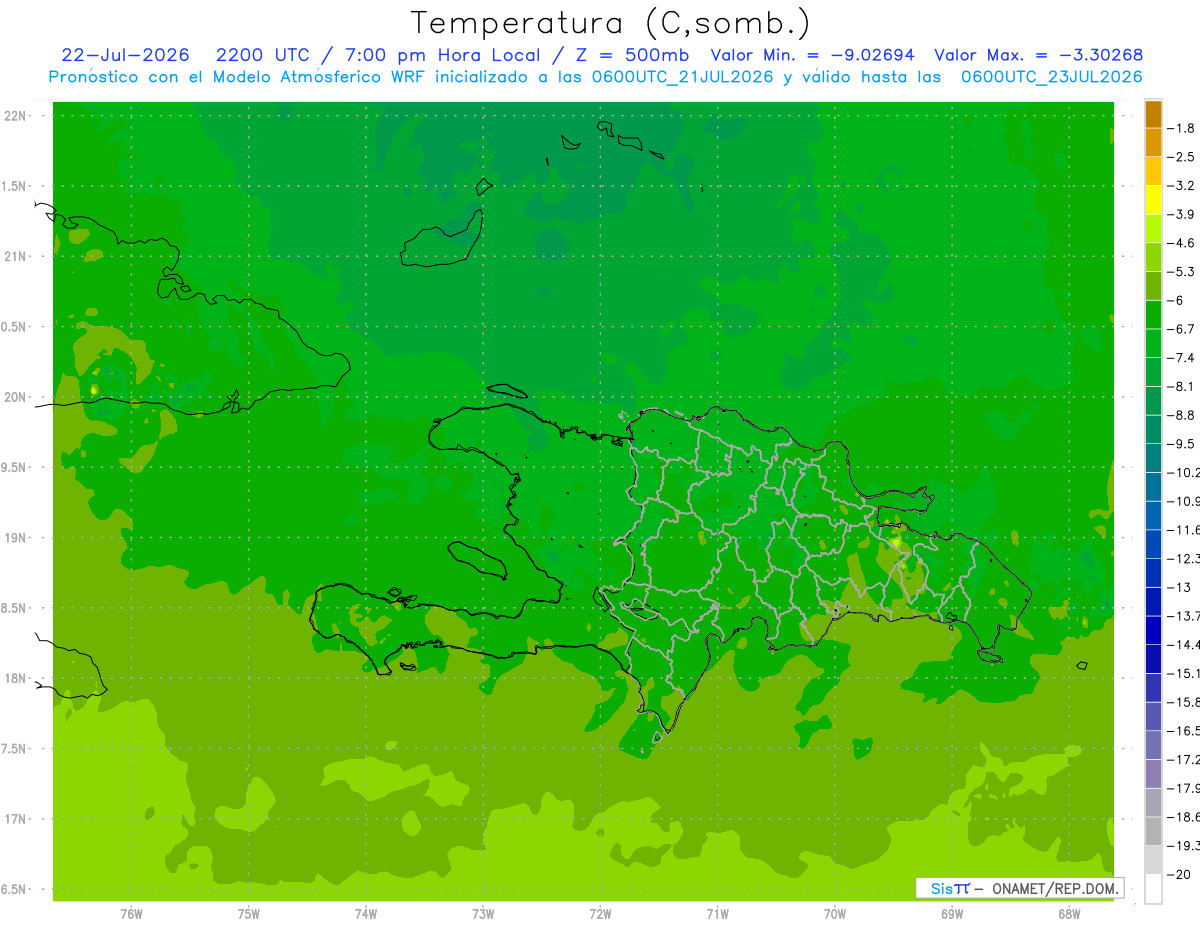Click the "71W" longitude label

point(717,914)
